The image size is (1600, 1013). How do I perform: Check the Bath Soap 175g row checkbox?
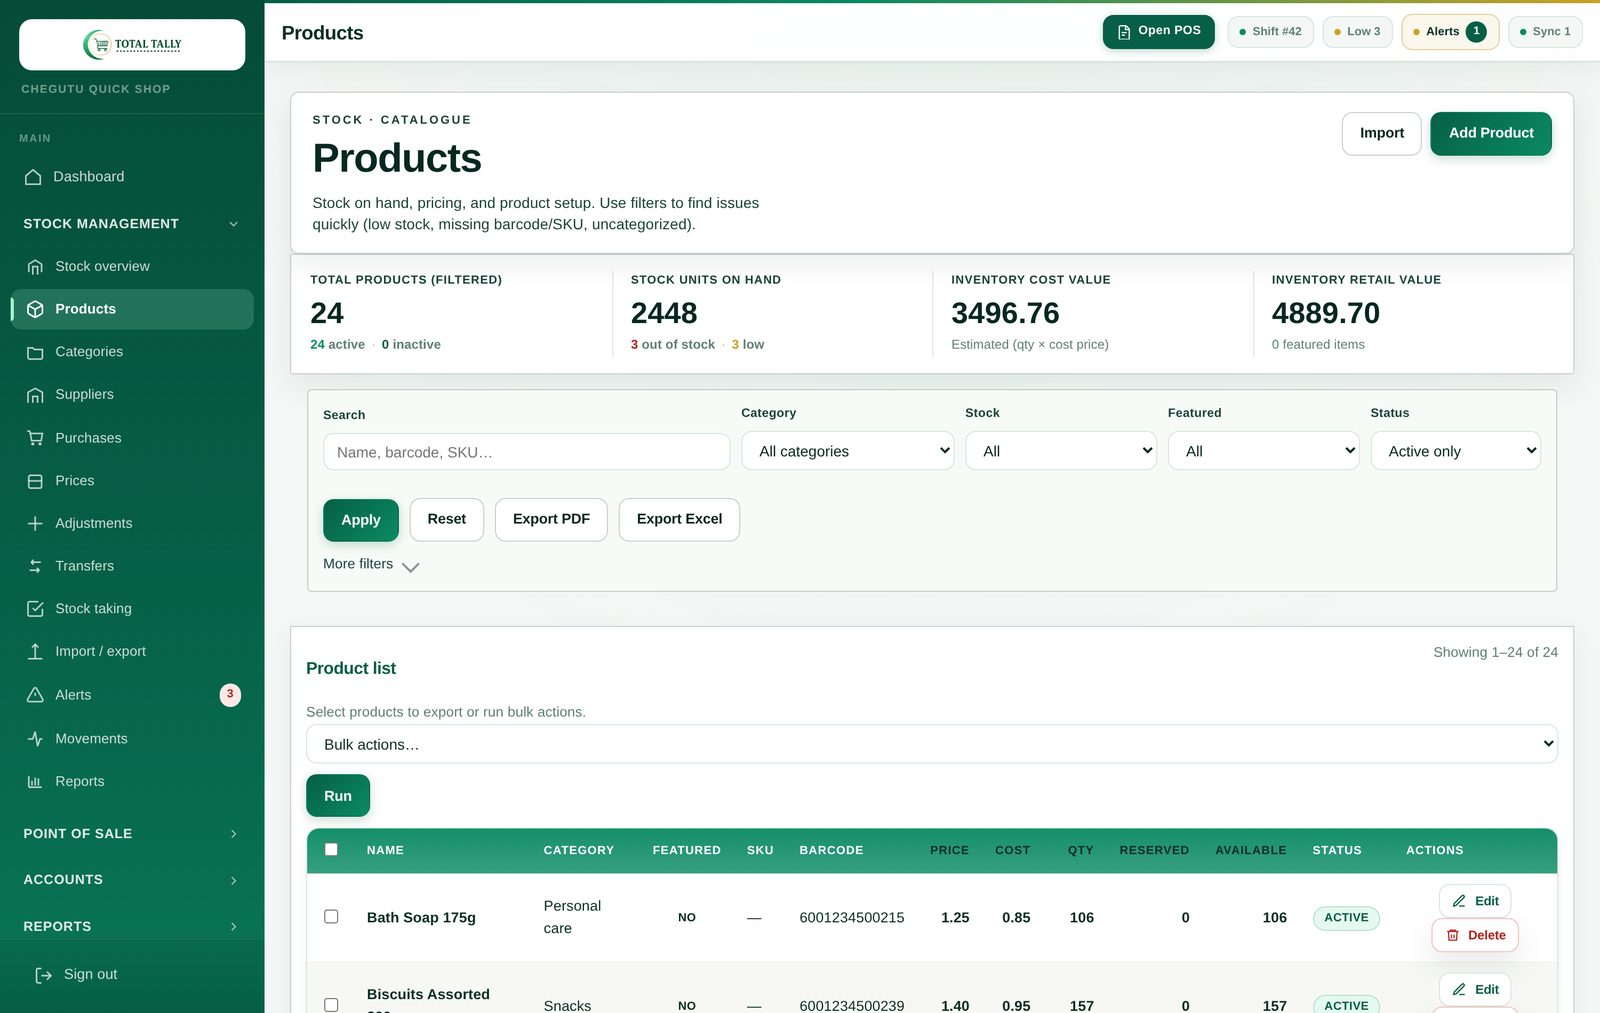[331, 917]
